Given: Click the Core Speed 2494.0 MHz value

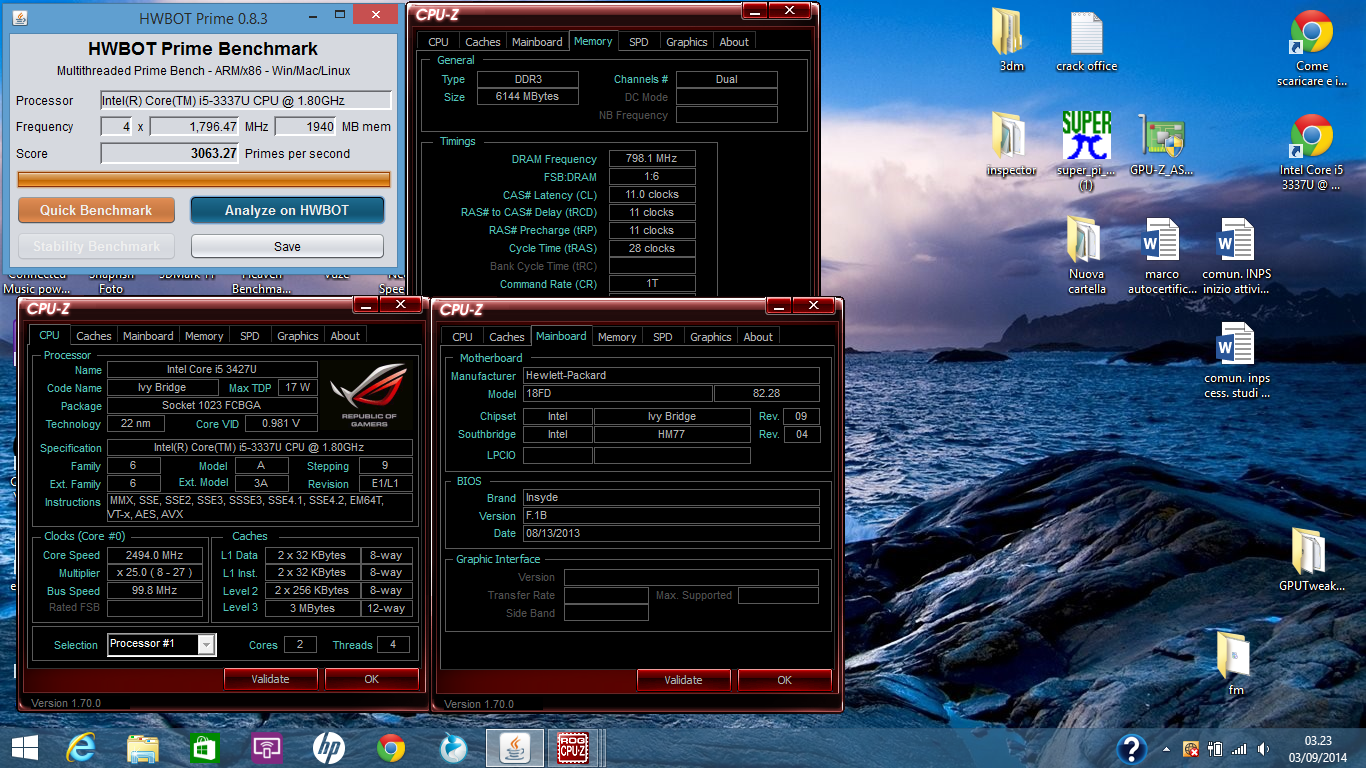Looking at the screenshot, I should [x=155, y=555].
